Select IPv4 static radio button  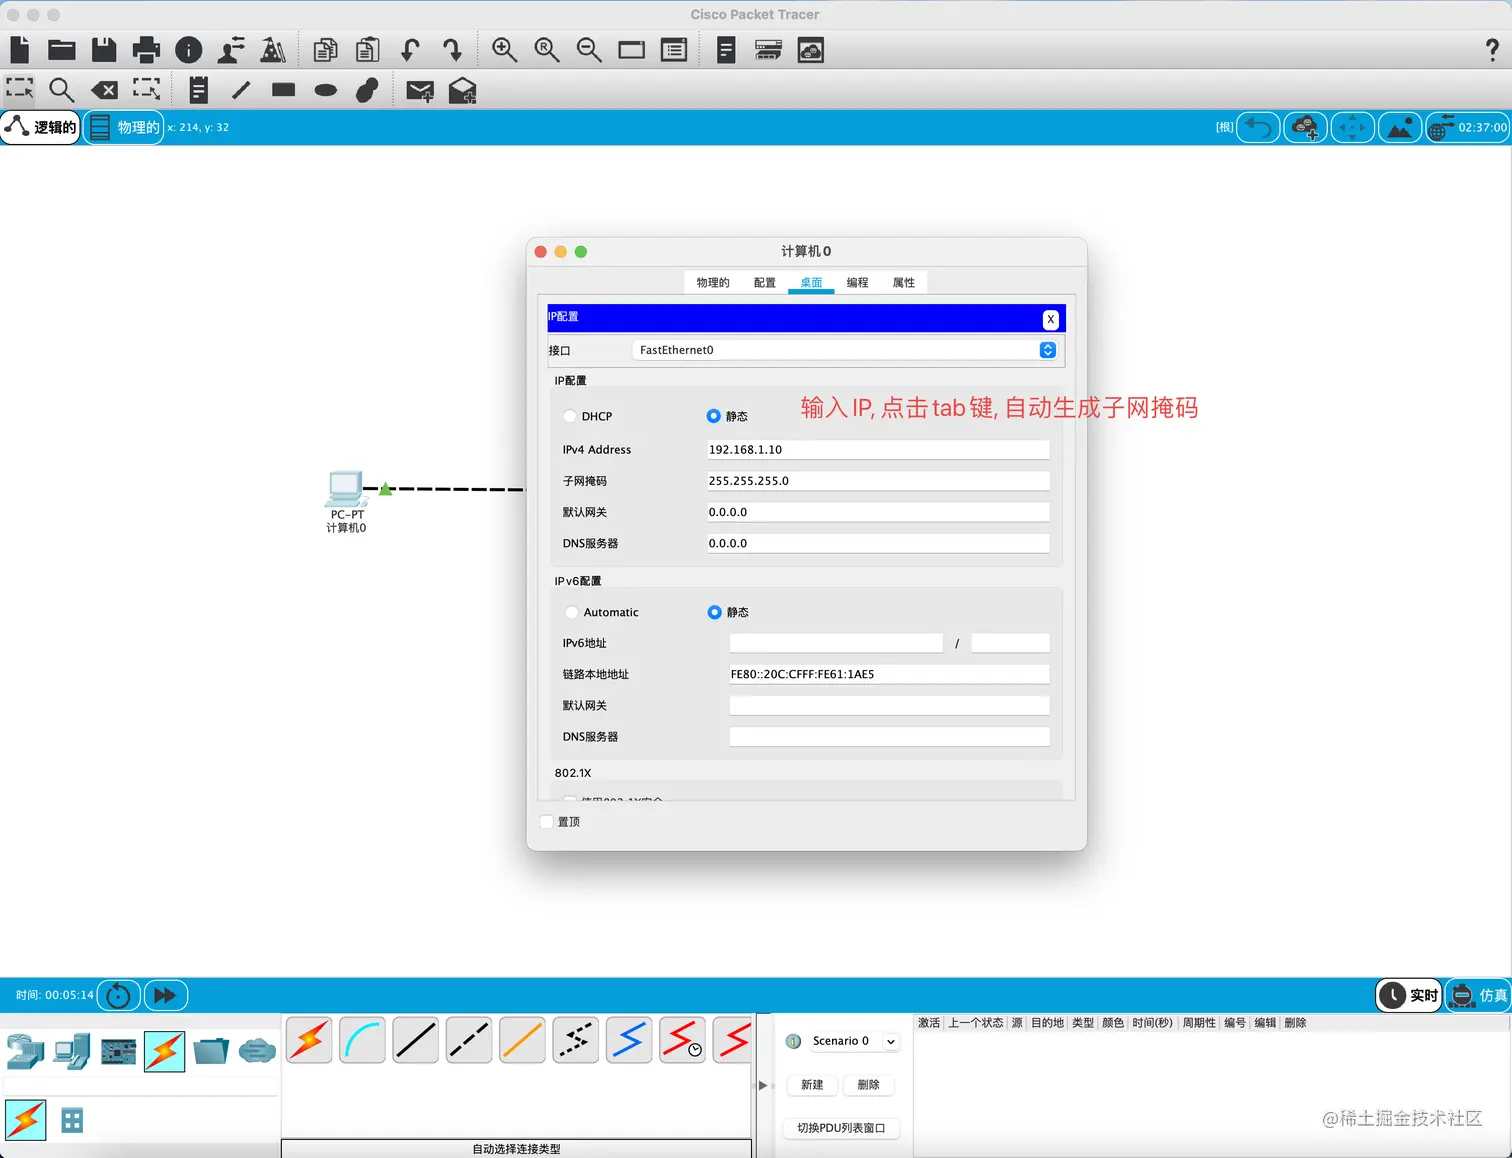click(x=713, y=416)
